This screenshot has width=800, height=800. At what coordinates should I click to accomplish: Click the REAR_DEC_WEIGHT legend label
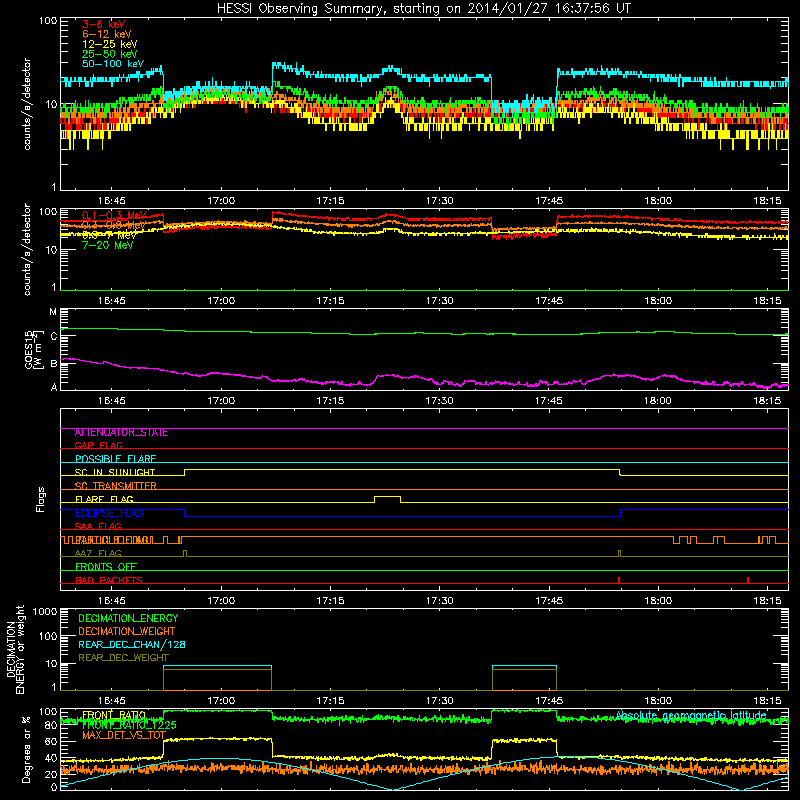click(x=123, y=658)
